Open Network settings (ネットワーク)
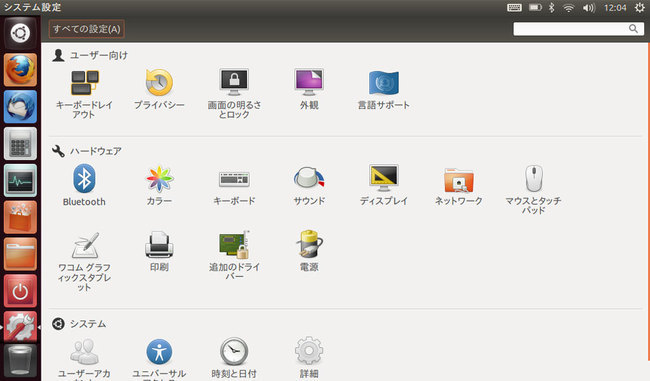 (458, 185)
